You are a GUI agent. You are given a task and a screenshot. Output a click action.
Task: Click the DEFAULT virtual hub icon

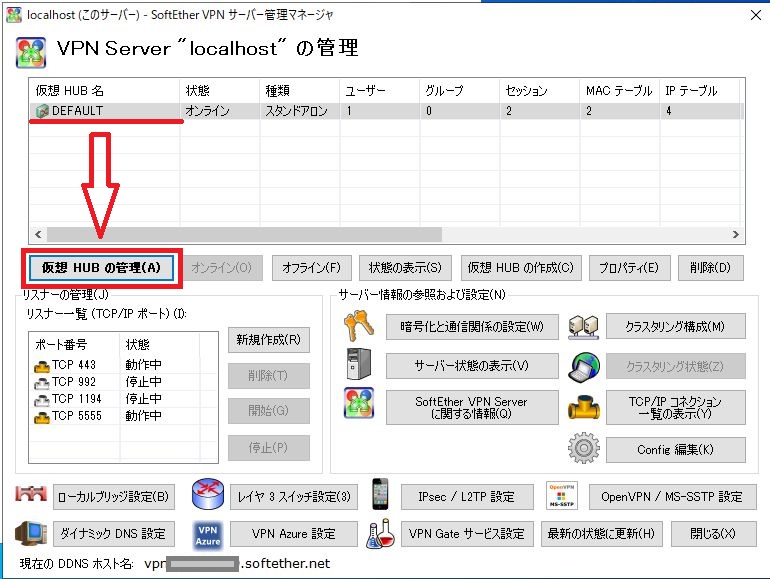(42, 111)
